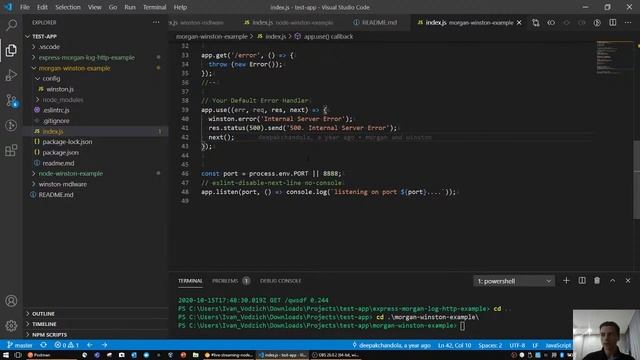
Task: Open the Manage gear in activity bar
Action: coord(11,325)
